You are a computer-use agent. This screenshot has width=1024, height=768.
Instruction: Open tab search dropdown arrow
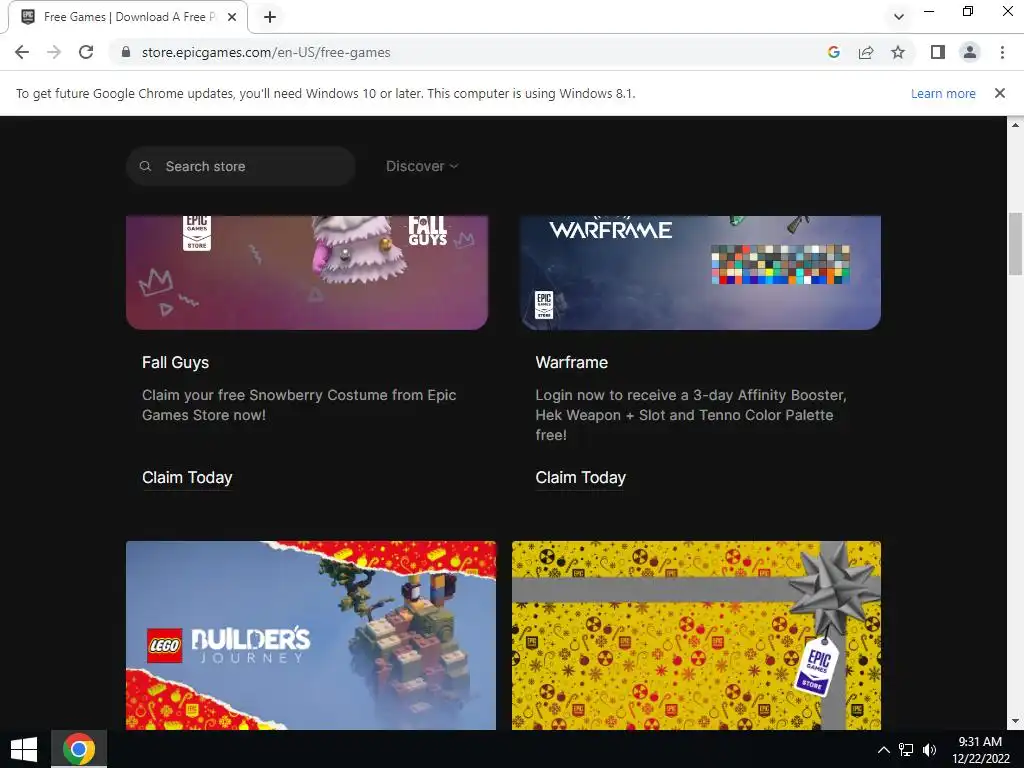coord(899,17)
